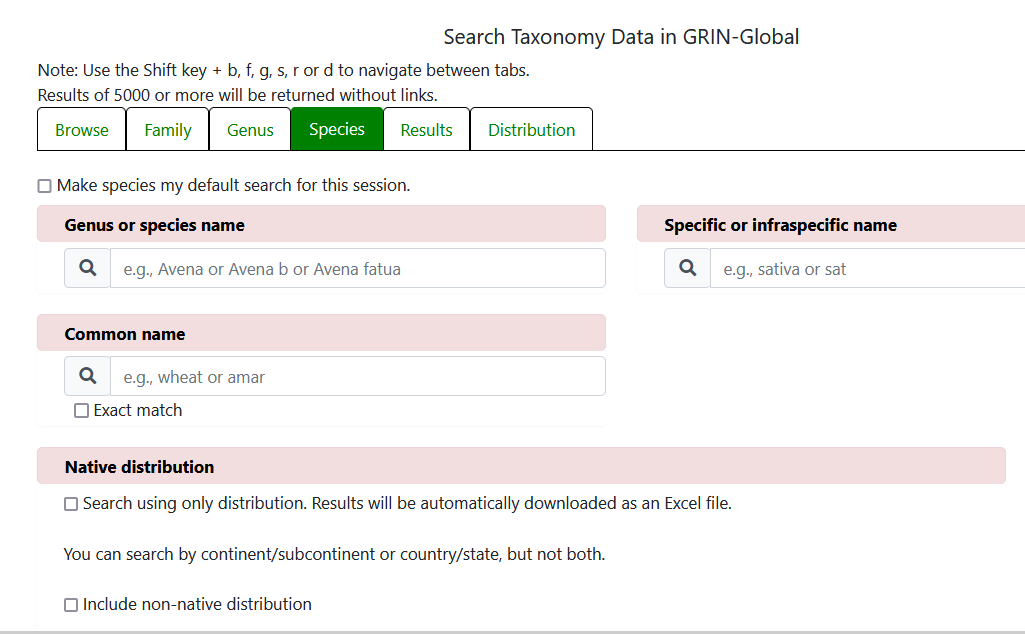Check Search using only distribution option

click(x=71, y=504)
